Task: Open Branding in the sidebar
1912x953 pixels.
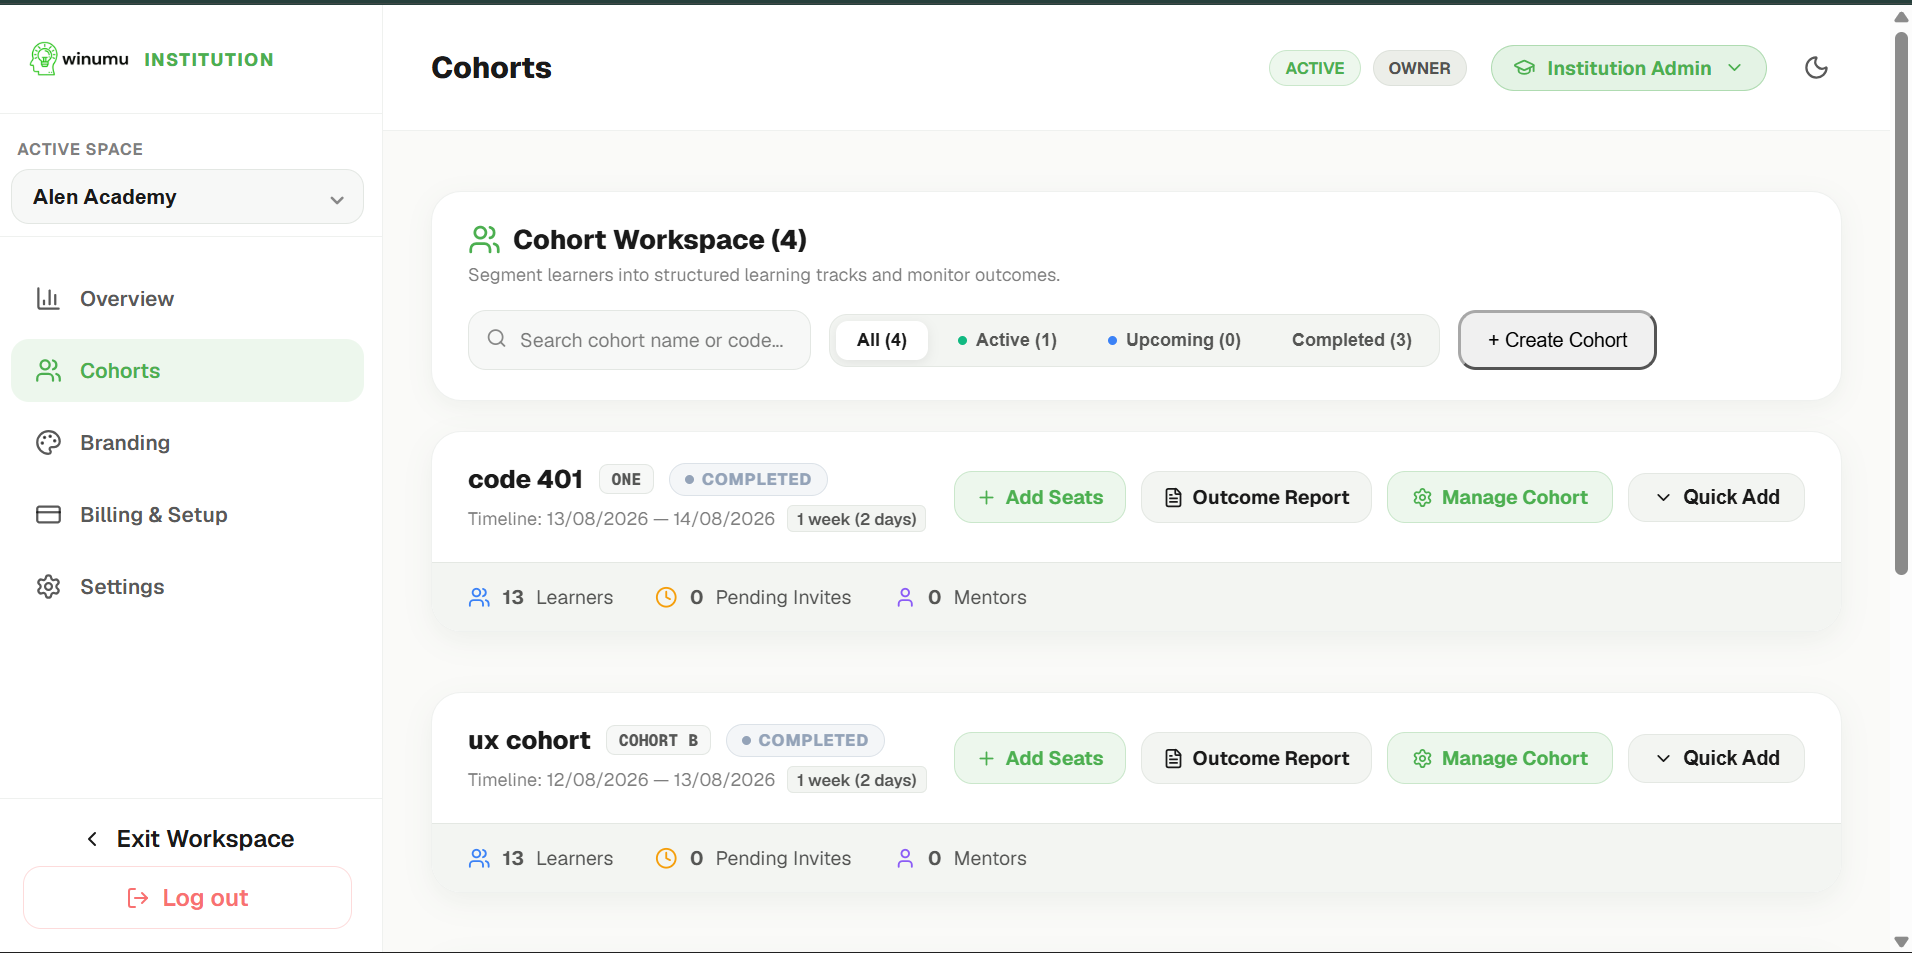Action: coord(187,443)
